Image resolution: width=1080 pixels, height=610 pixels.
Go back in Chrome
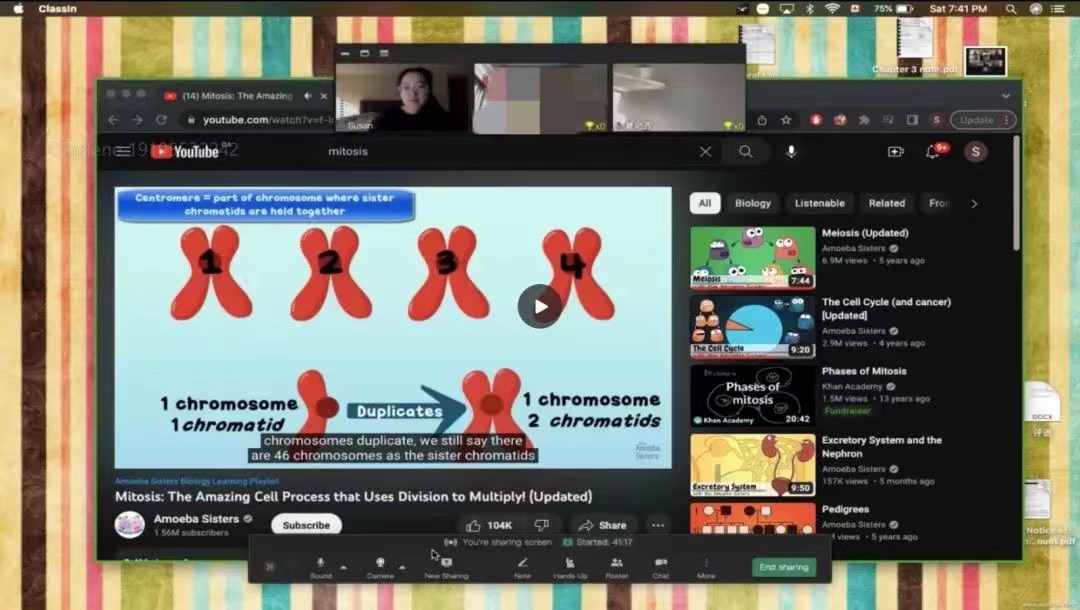tap(114, 120)
